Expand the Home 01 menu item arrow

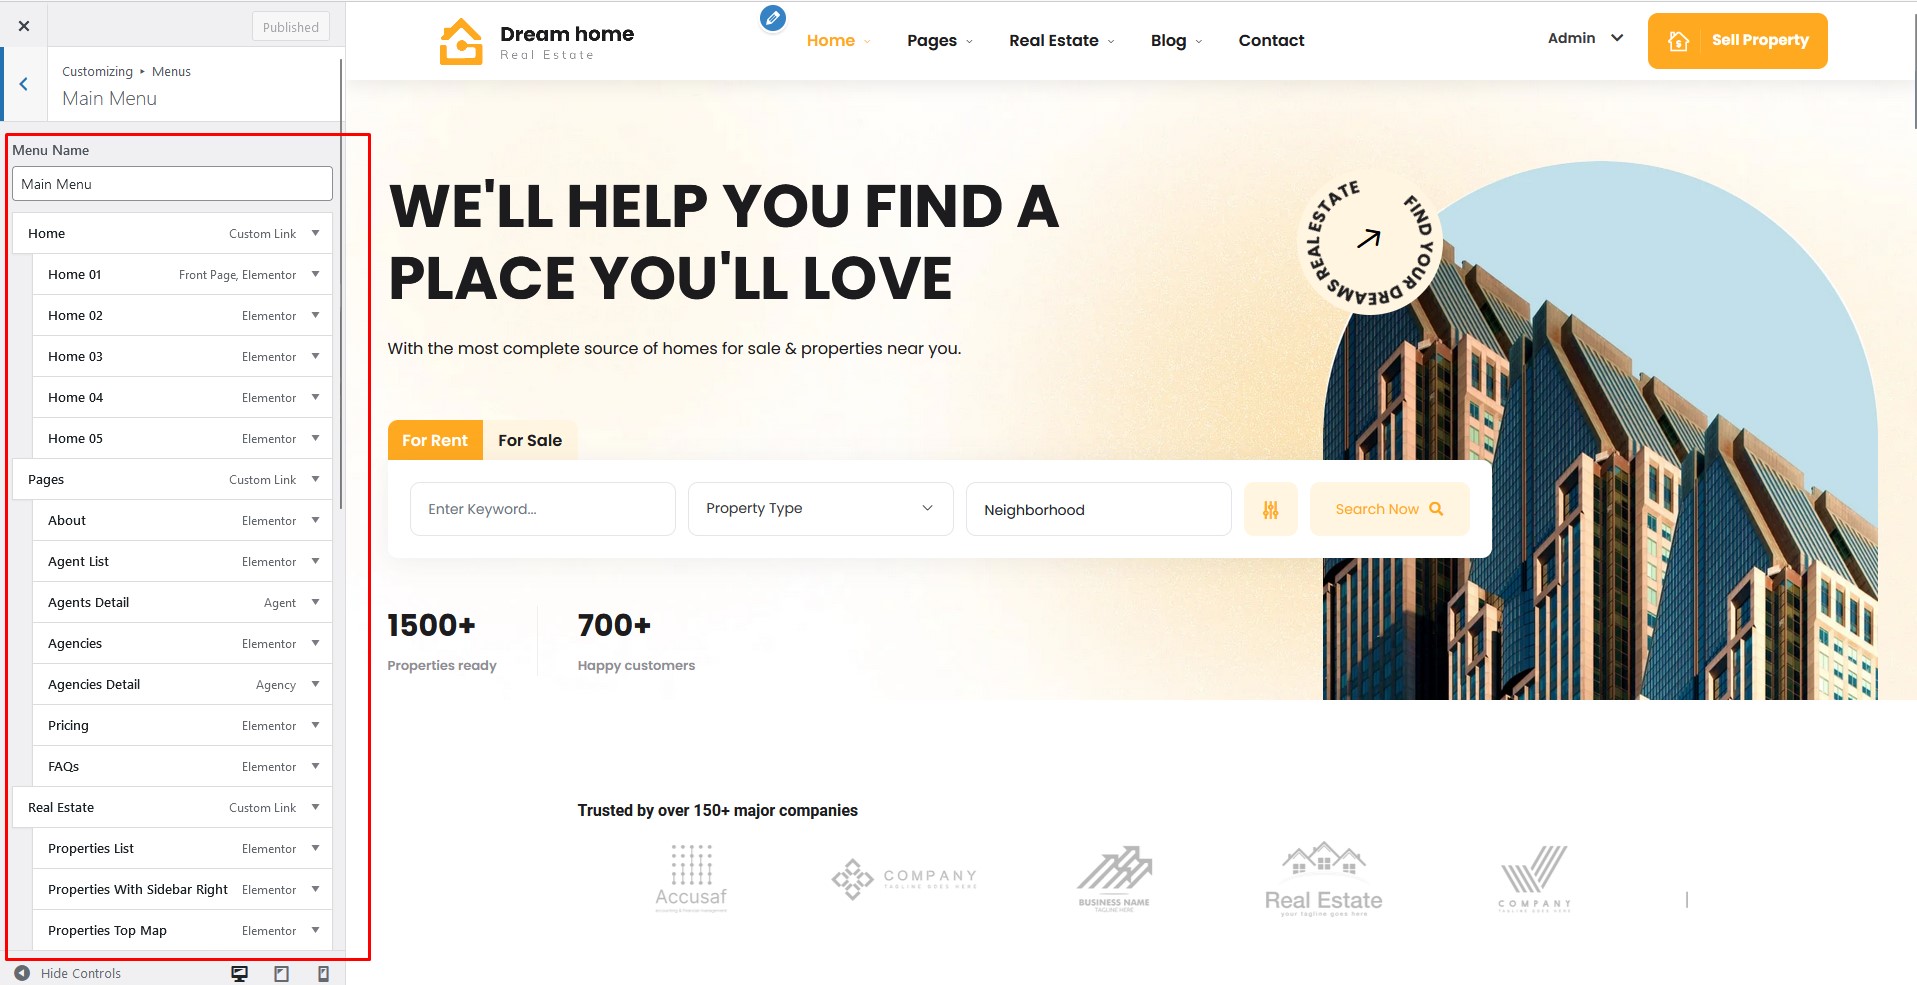coord(315,274)
